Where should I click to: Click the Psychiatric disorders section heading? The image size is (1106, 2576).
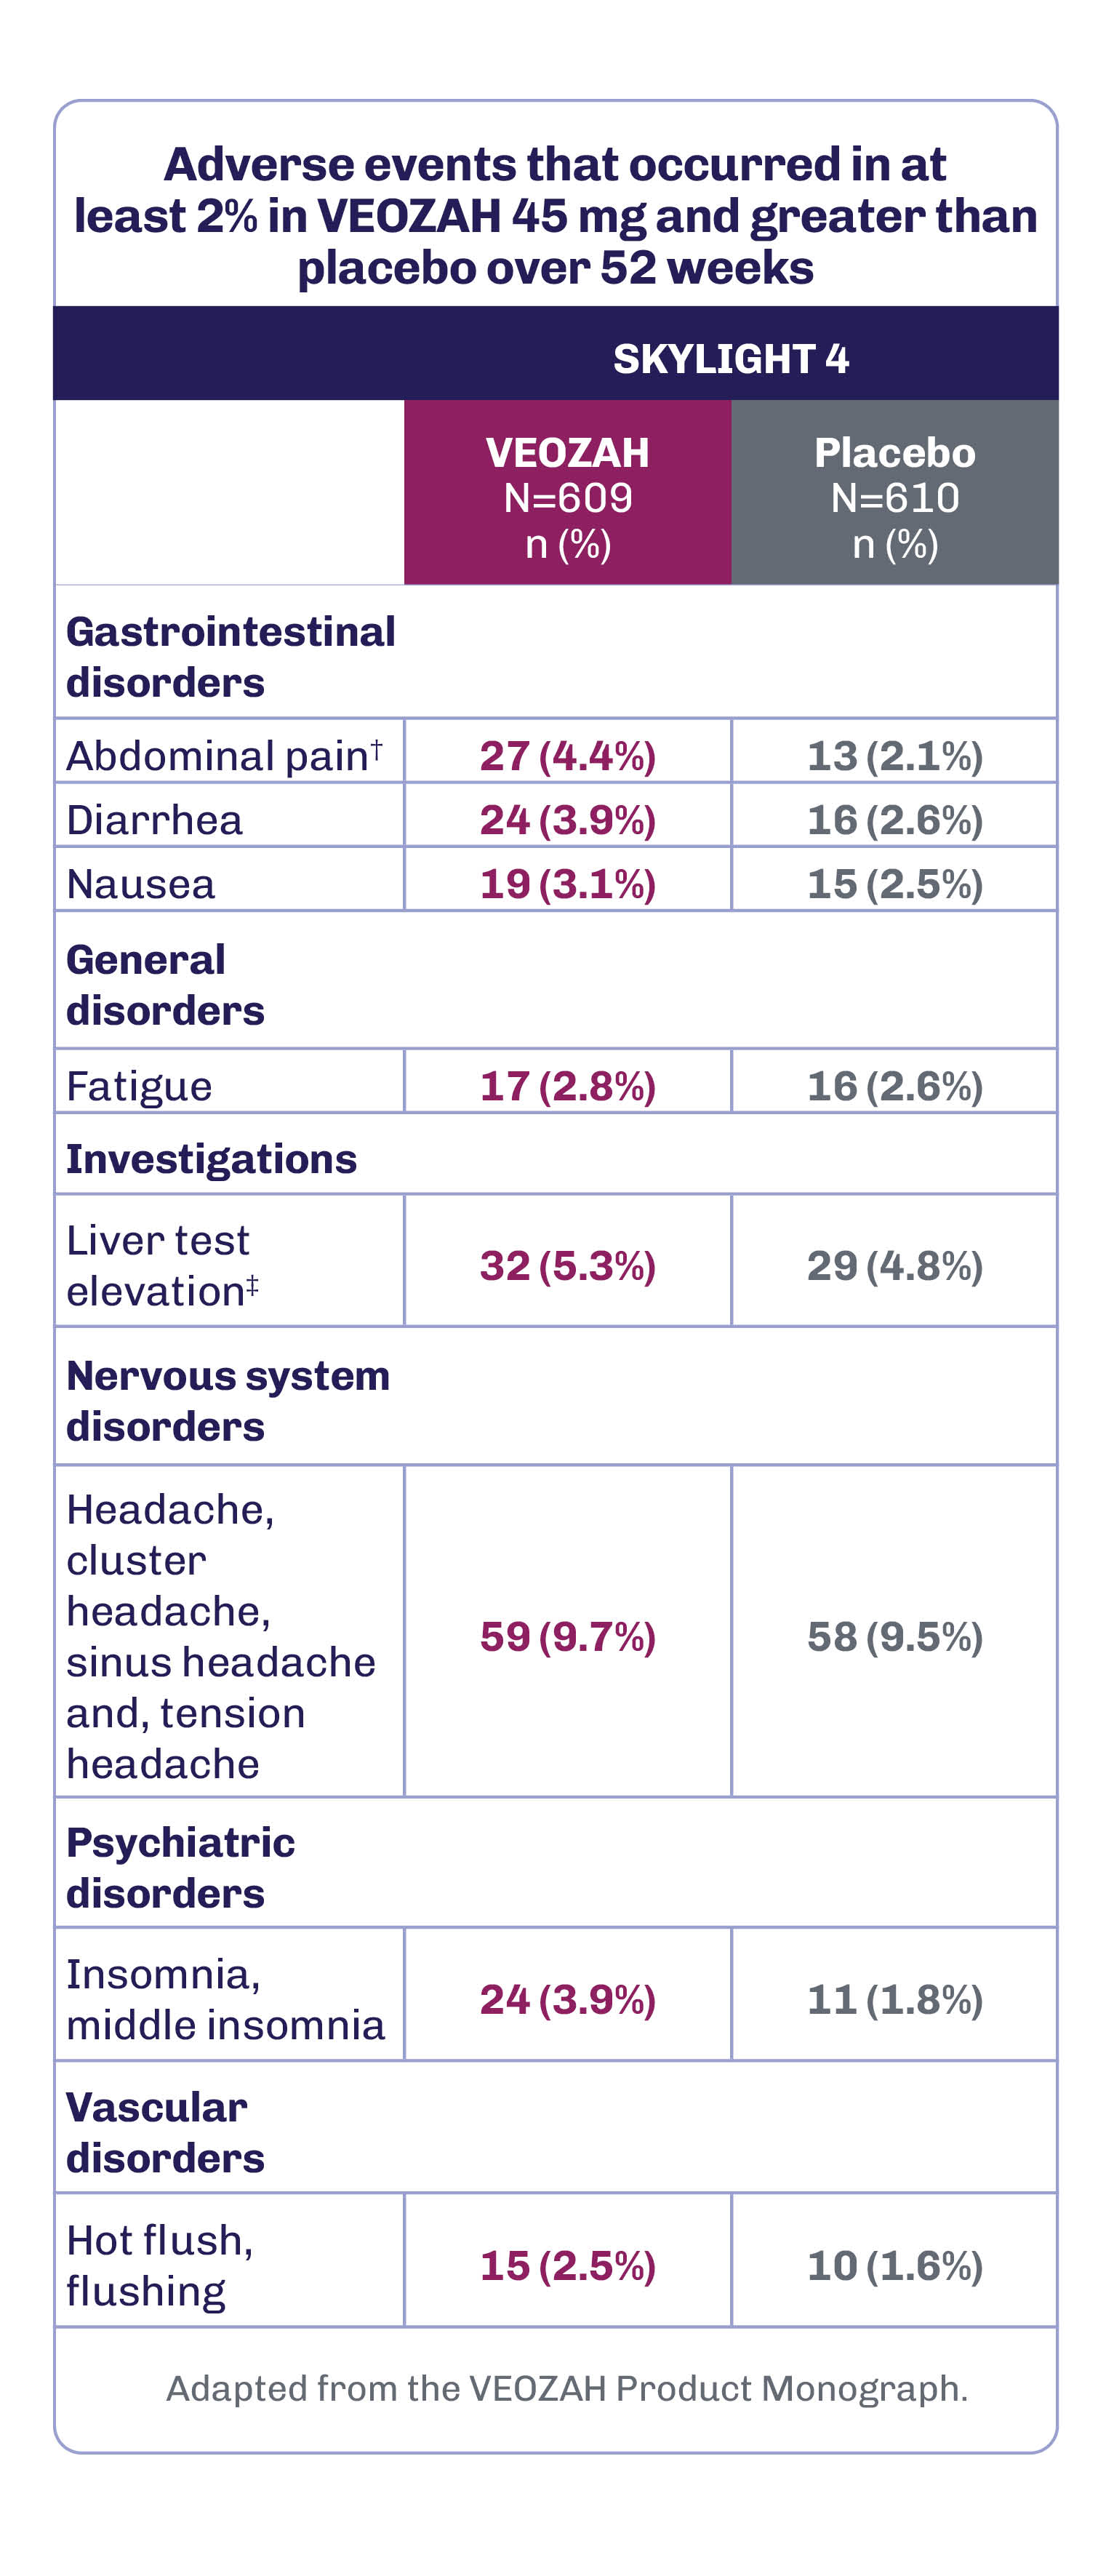tap(180, 1867)
